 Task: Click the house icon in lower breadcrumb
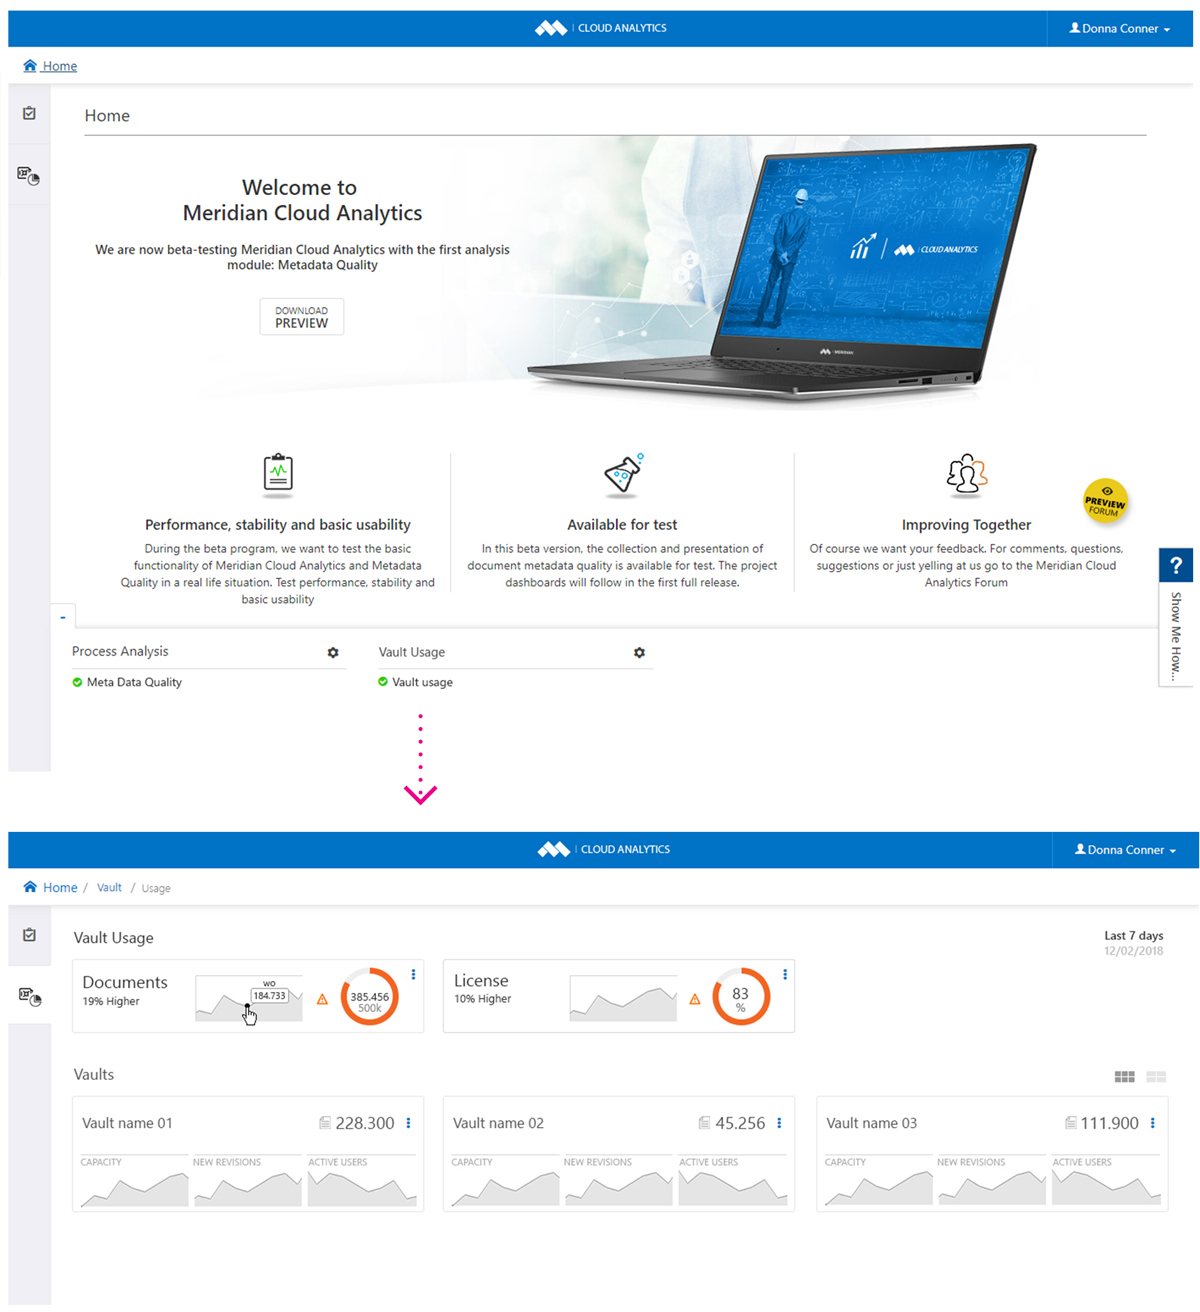click(x=30, y=887)
